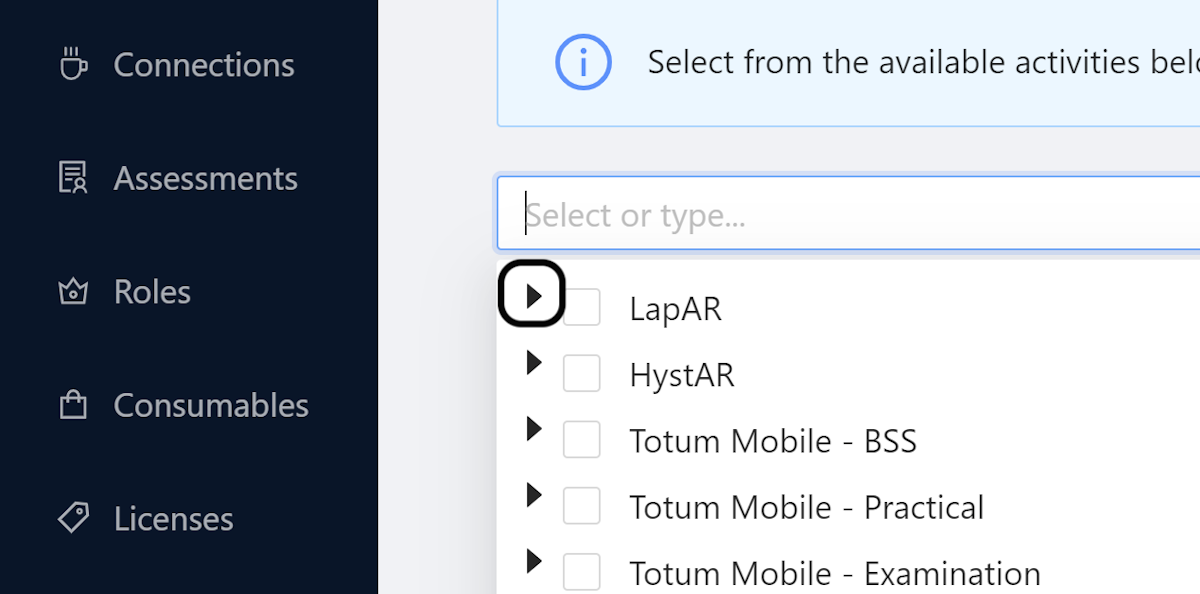This screenshot has width=1200, height=594.
Task: Enable the Totum Mobile - BSS checkbox
Action: [582, 439]
